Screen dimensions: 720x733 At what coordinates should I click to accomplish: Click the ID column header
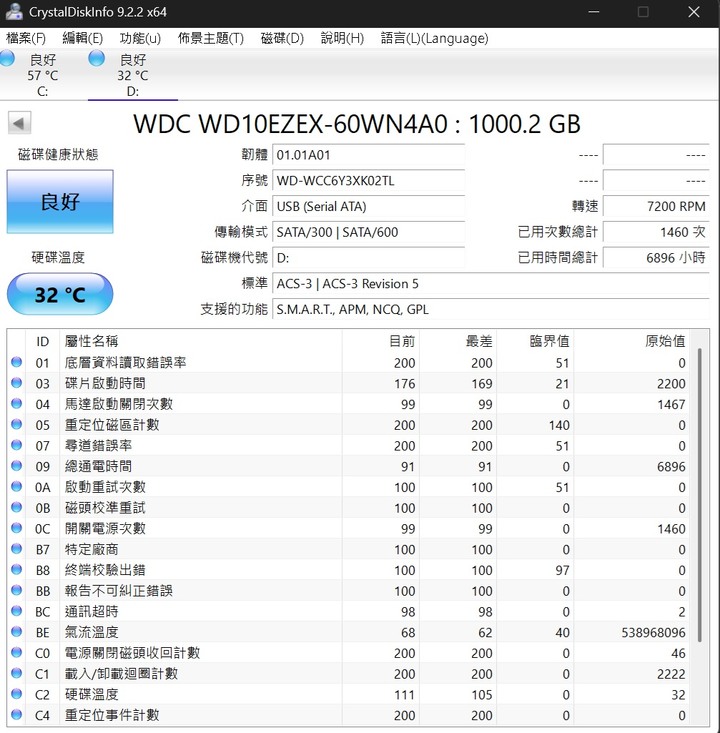[43, 341]
